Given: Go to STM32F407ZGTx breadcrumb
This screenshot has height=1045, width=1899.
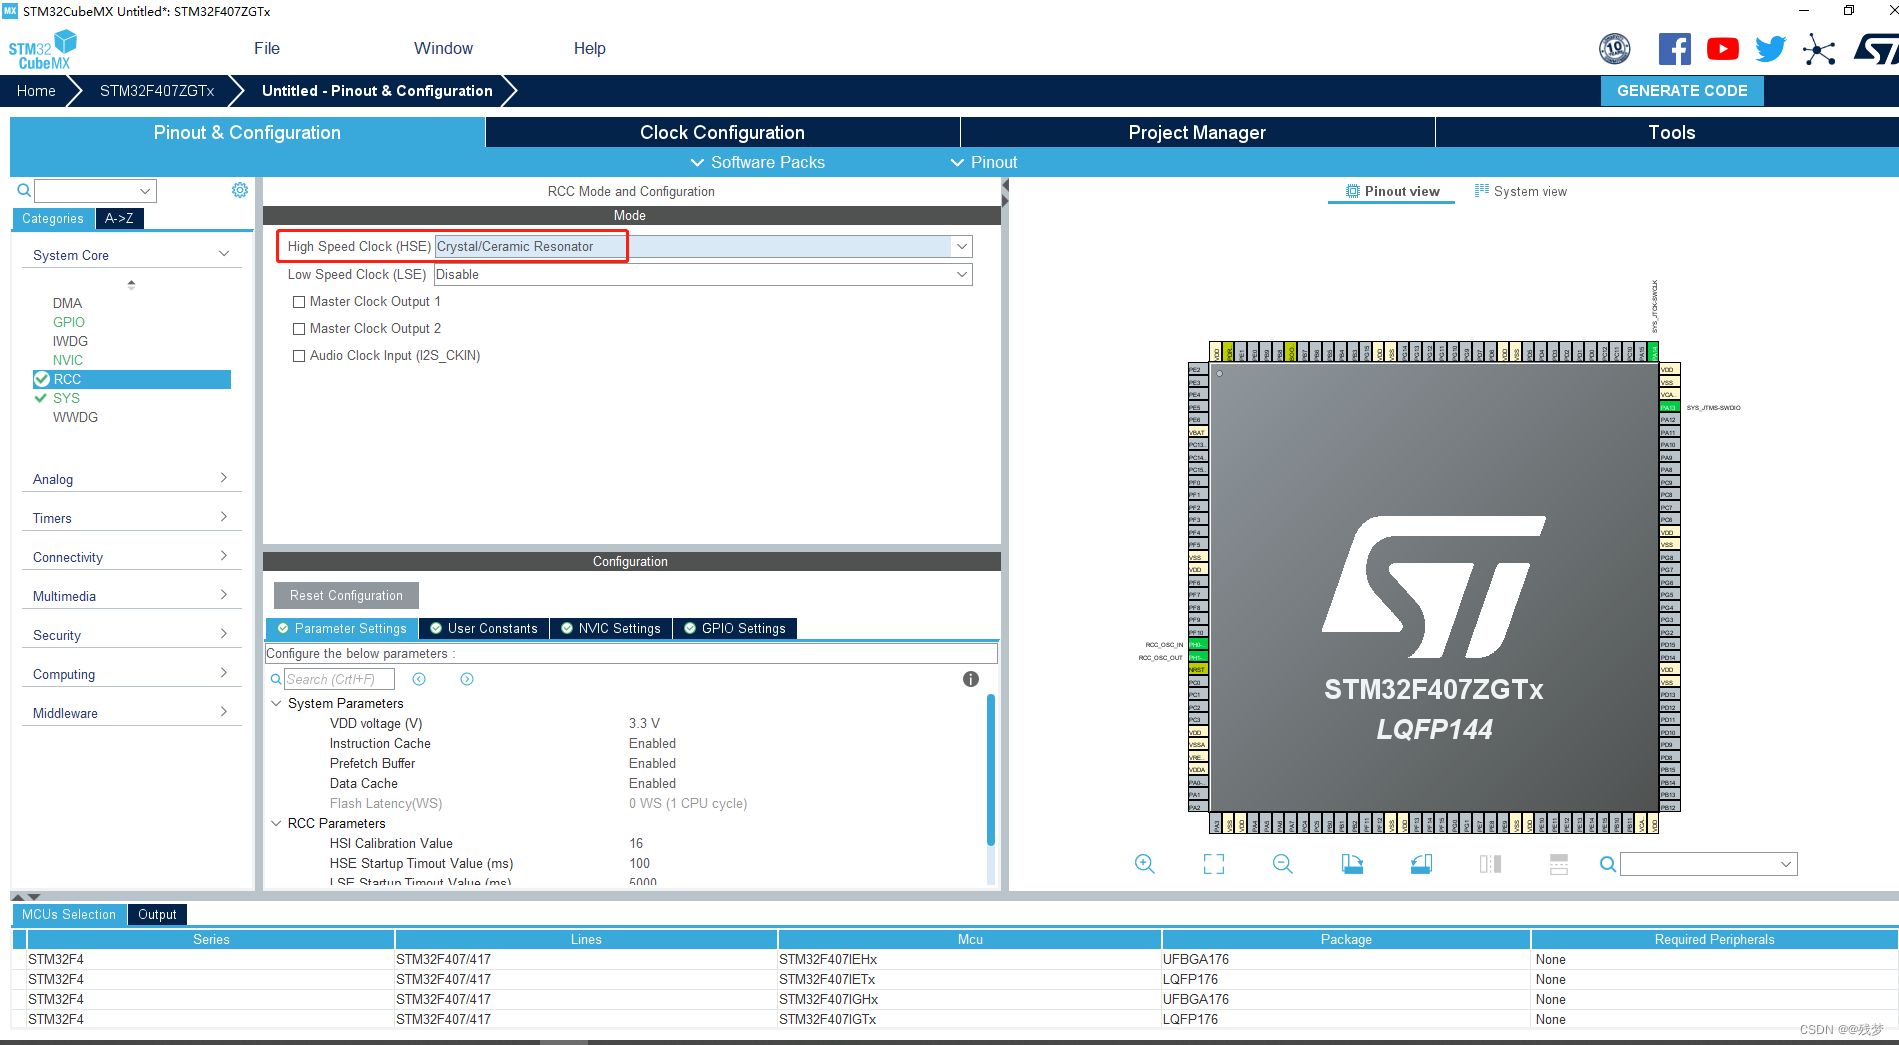Looking at the screenshot, I should (x=157, y=90).
